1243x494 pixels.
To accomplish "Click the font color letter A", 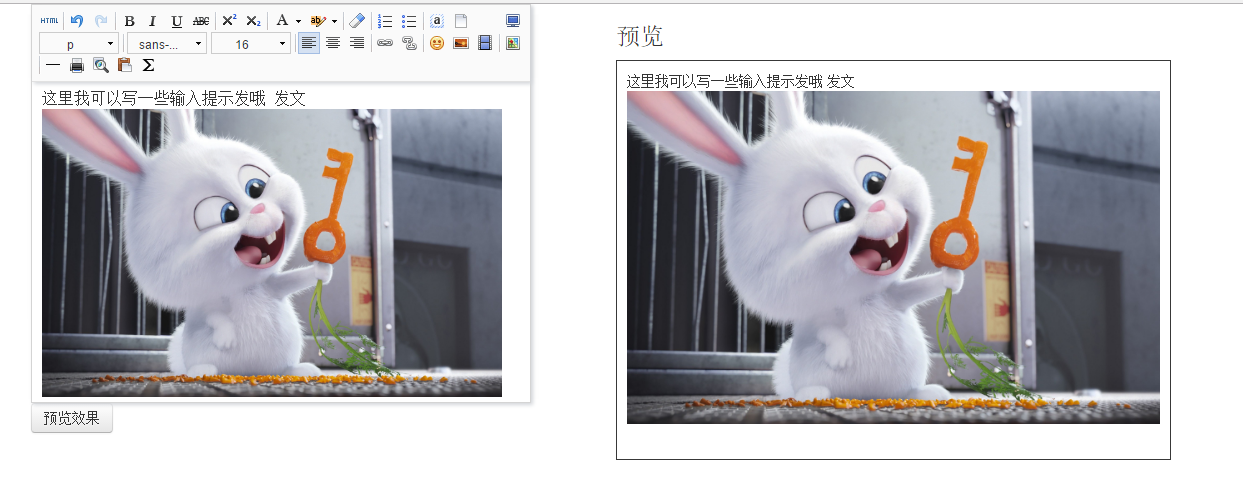I will click(x=282, y=21).
